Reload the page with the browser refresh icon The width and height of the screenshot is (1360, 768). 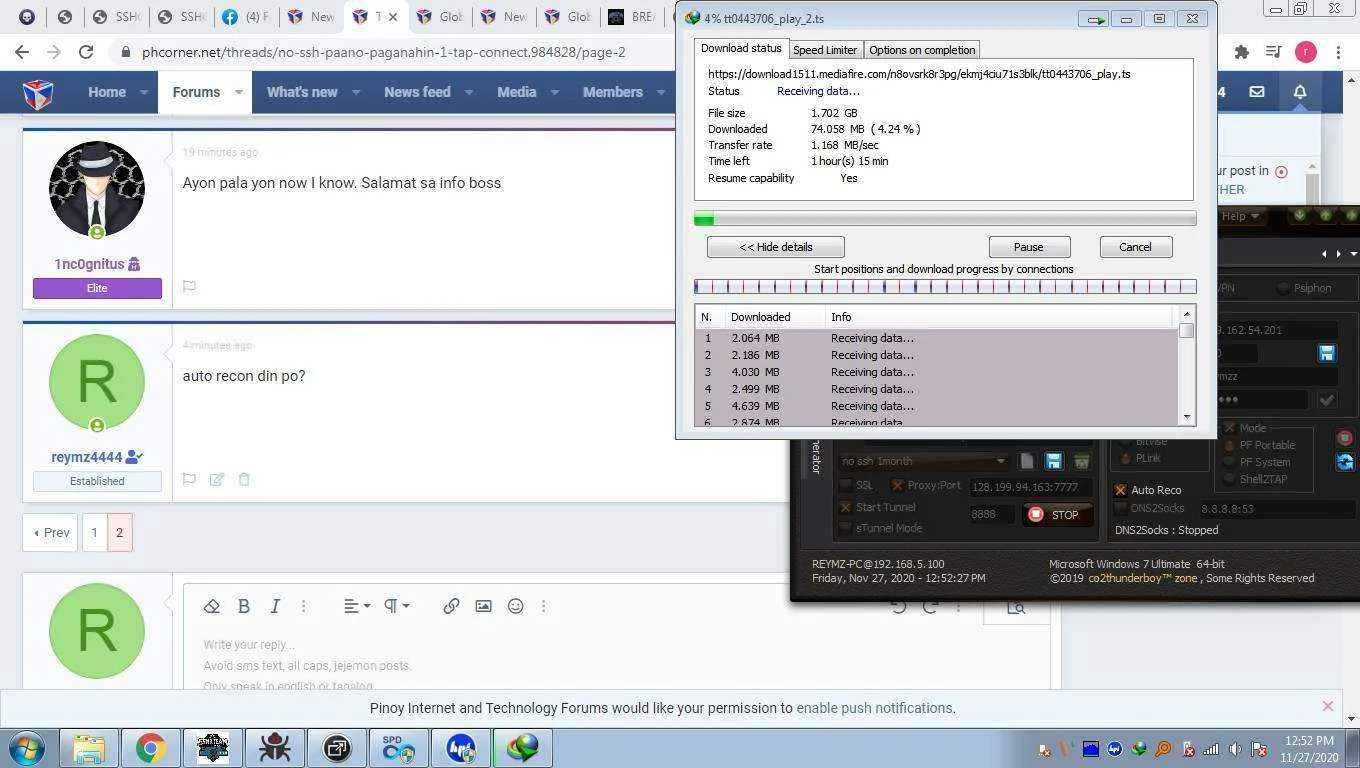click(86, 52)
